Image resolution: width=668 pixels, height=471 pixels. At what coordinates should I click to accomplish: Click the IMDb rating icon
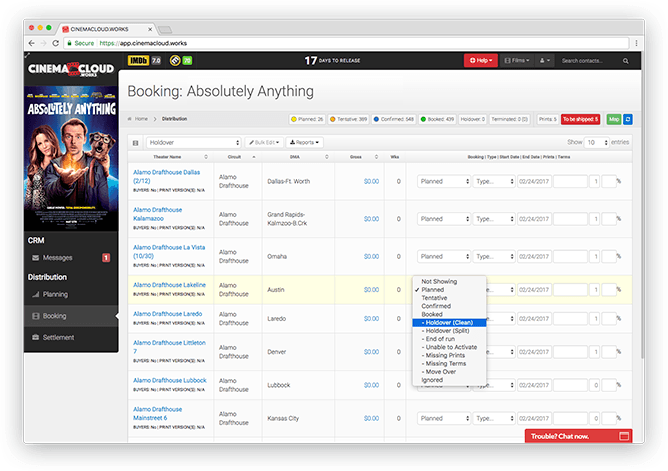[137, 61]
